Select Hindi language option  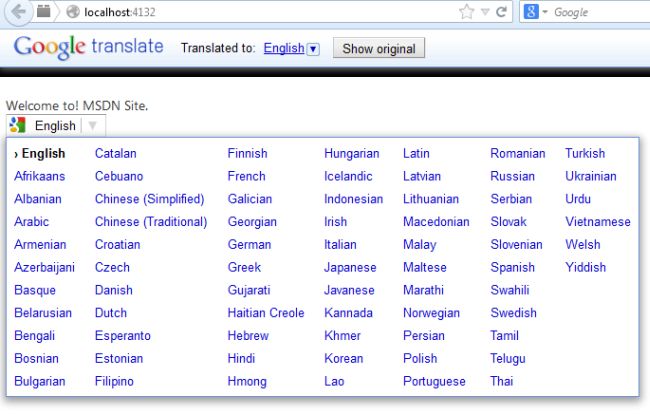(x=241, y=359)
